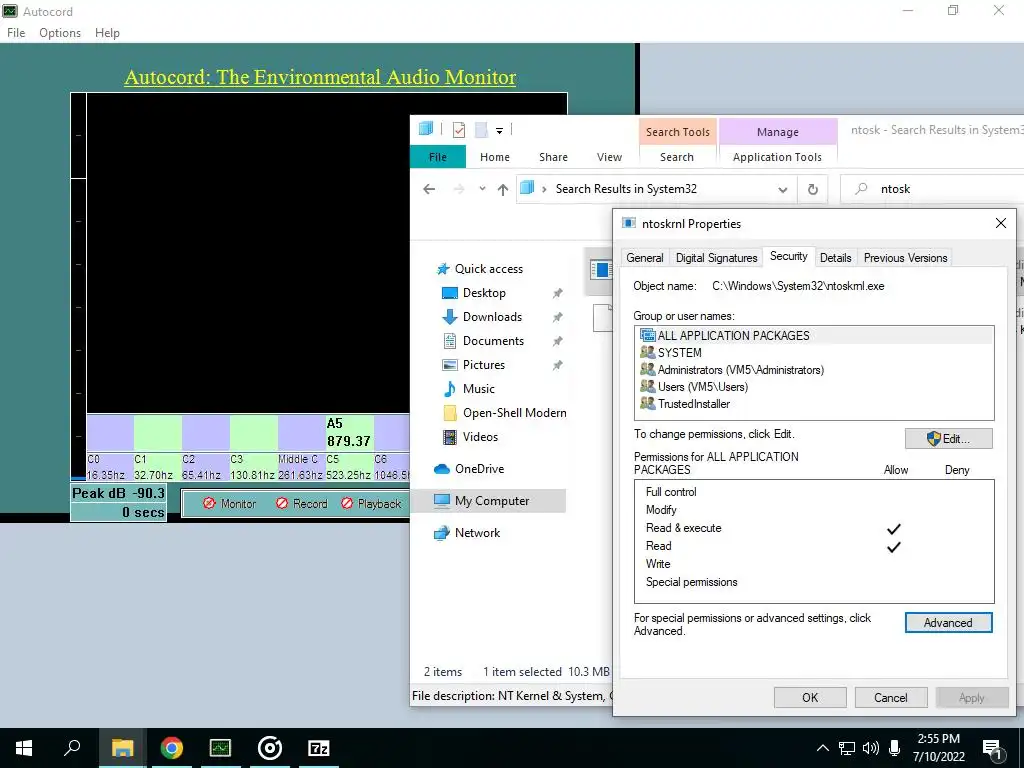Click the Monitor button in Autocord
The image size is (1024, 768).
click(x=229, y=504)
